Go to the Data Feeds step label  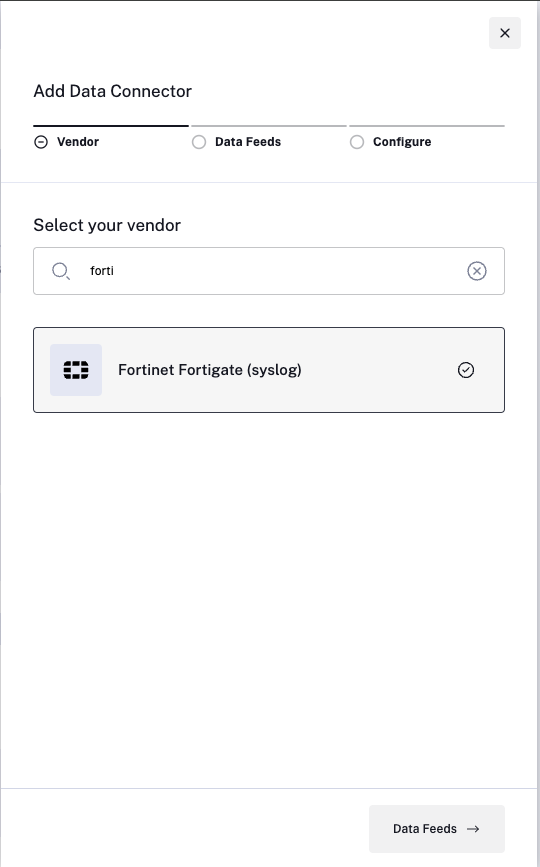click(x=248, y=142)
